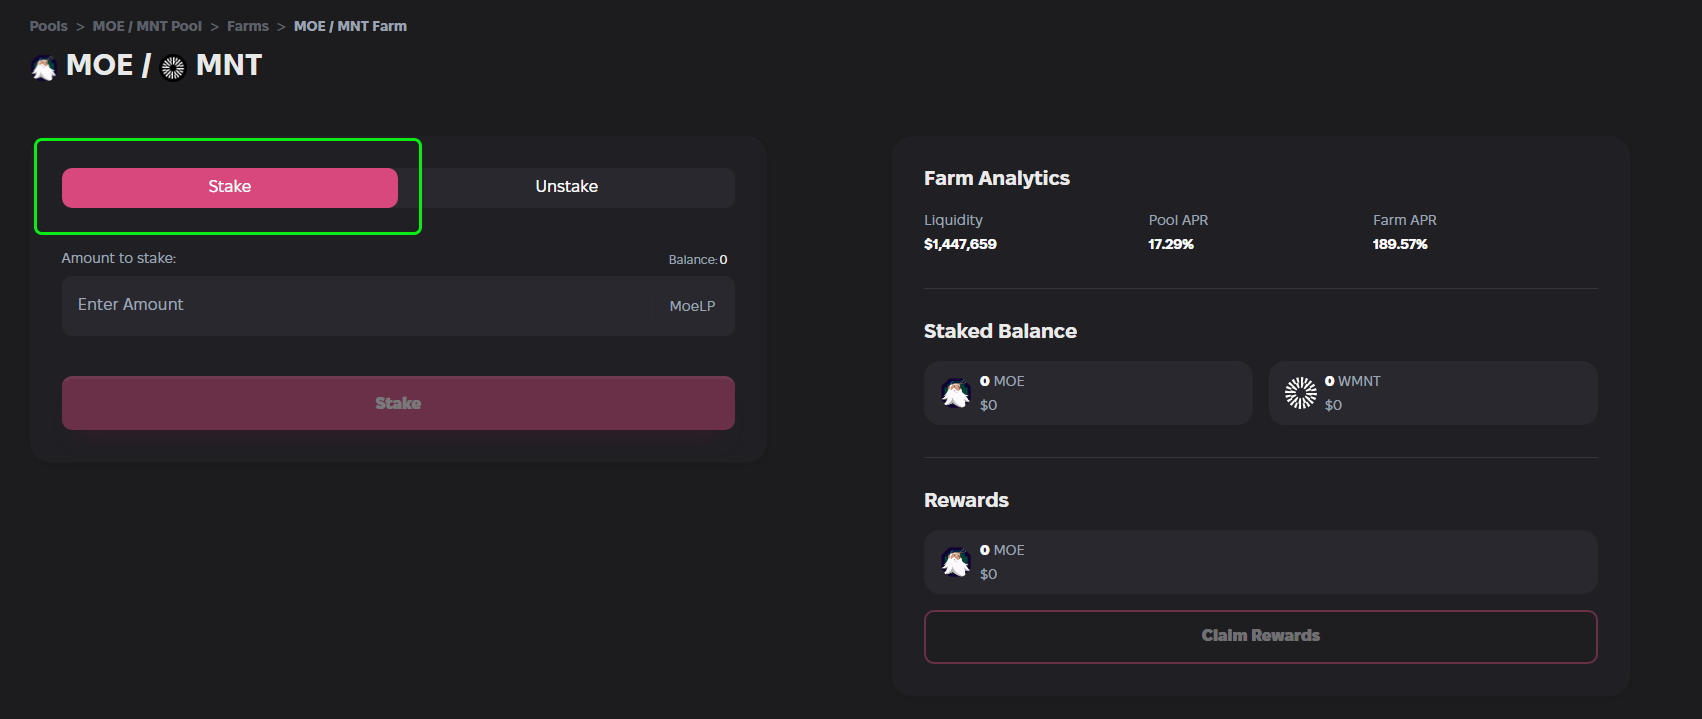Click the MoeLP token label in amount field
Screen dimensions: 1702x719
pyautogui.click(x=692, y=306)
